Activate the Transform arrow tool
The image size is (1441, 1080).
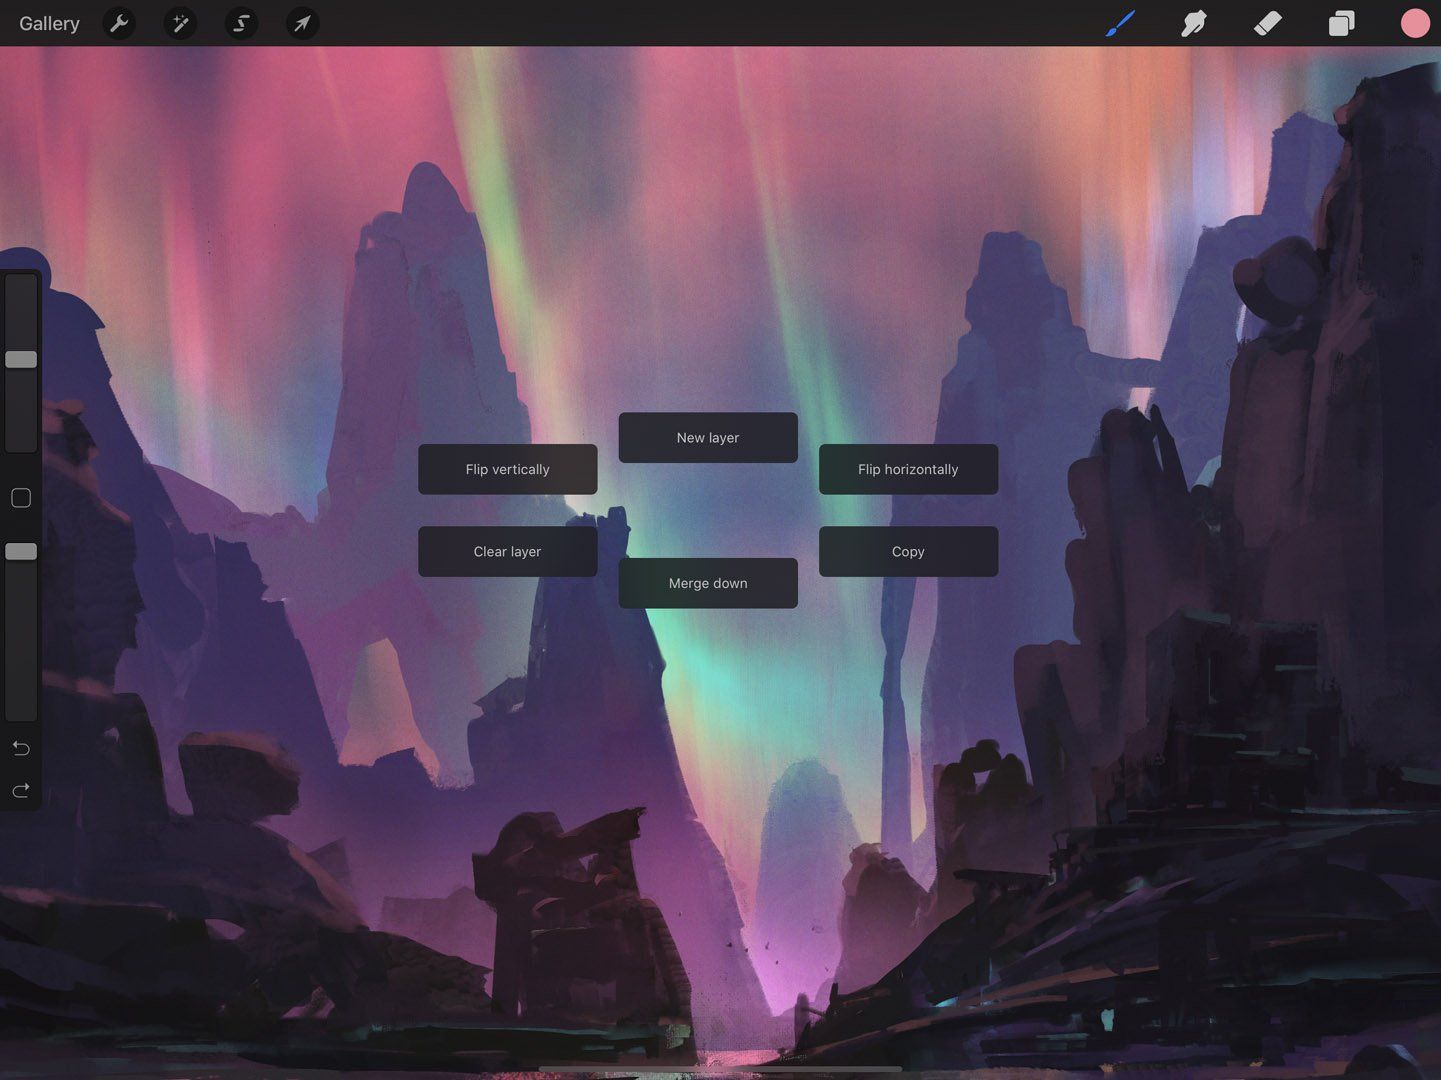(302, 23)
